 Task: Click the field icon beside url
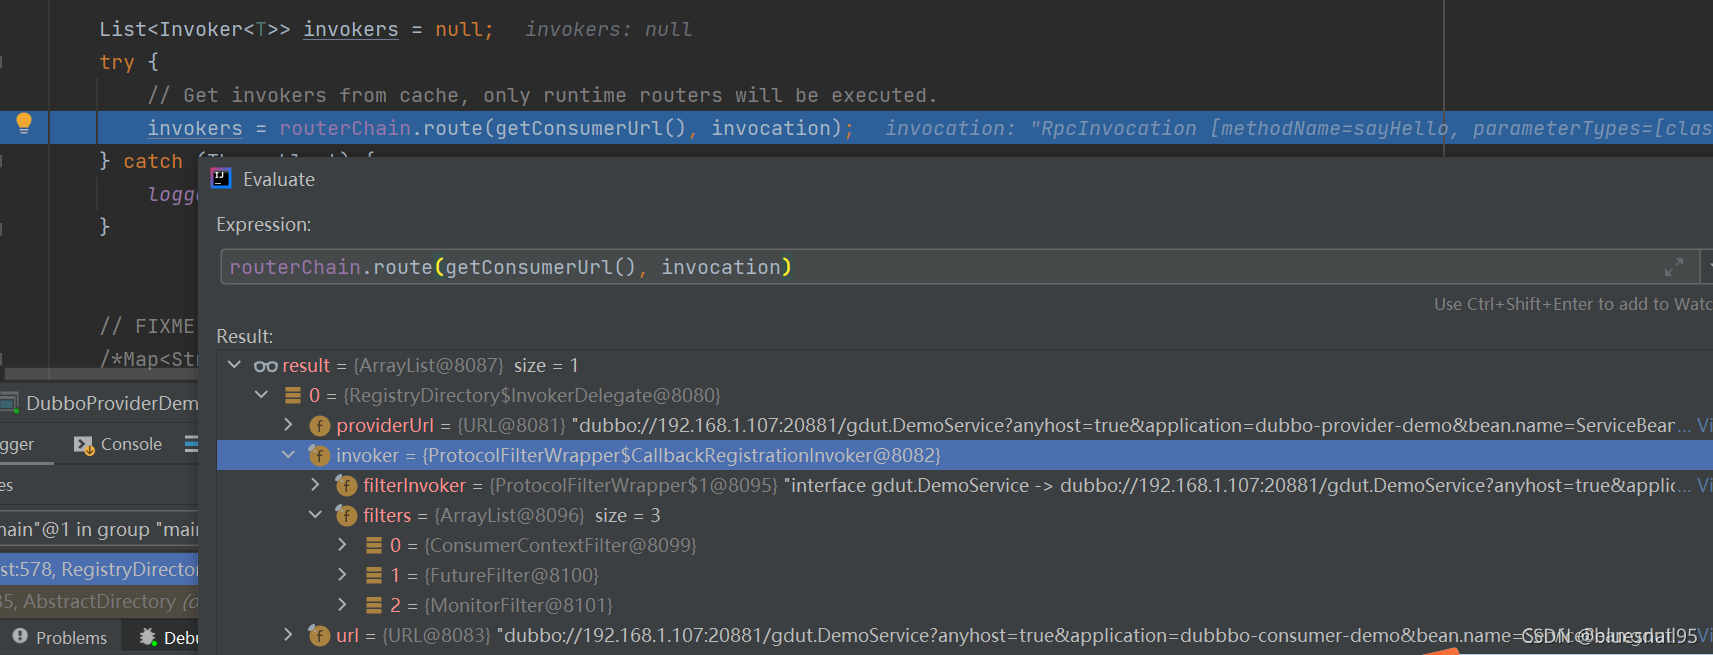[x=320, y=636]
